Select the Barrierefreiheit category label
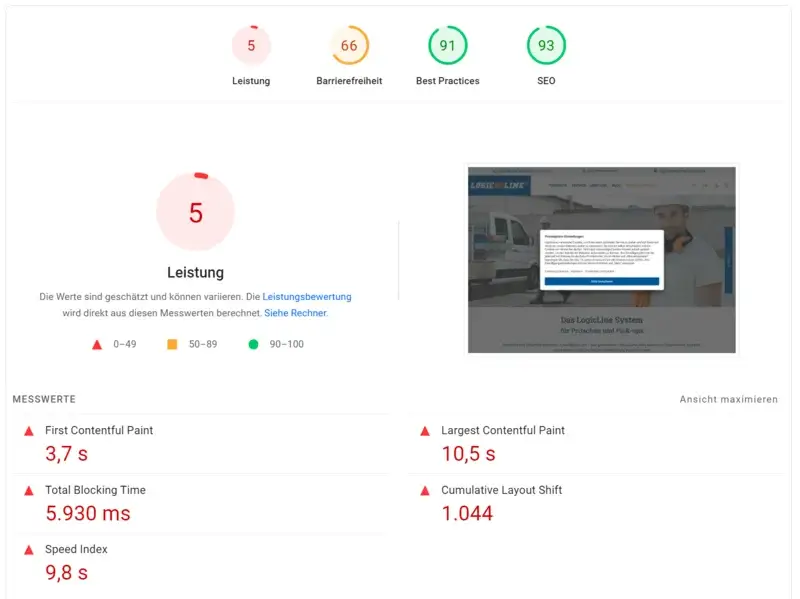Viewport: 800px width, 599px height. tap(349, 81)
